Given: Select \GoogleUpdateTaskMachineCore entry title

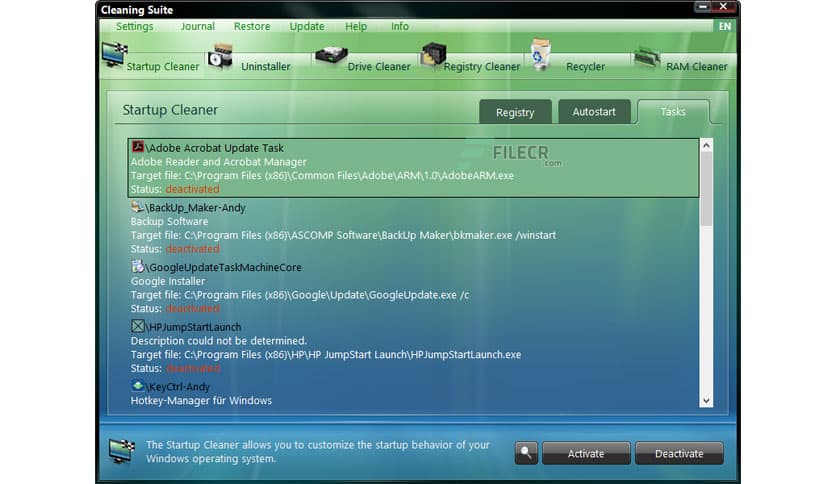Looking at the screenshot, I should coord(223,267).
